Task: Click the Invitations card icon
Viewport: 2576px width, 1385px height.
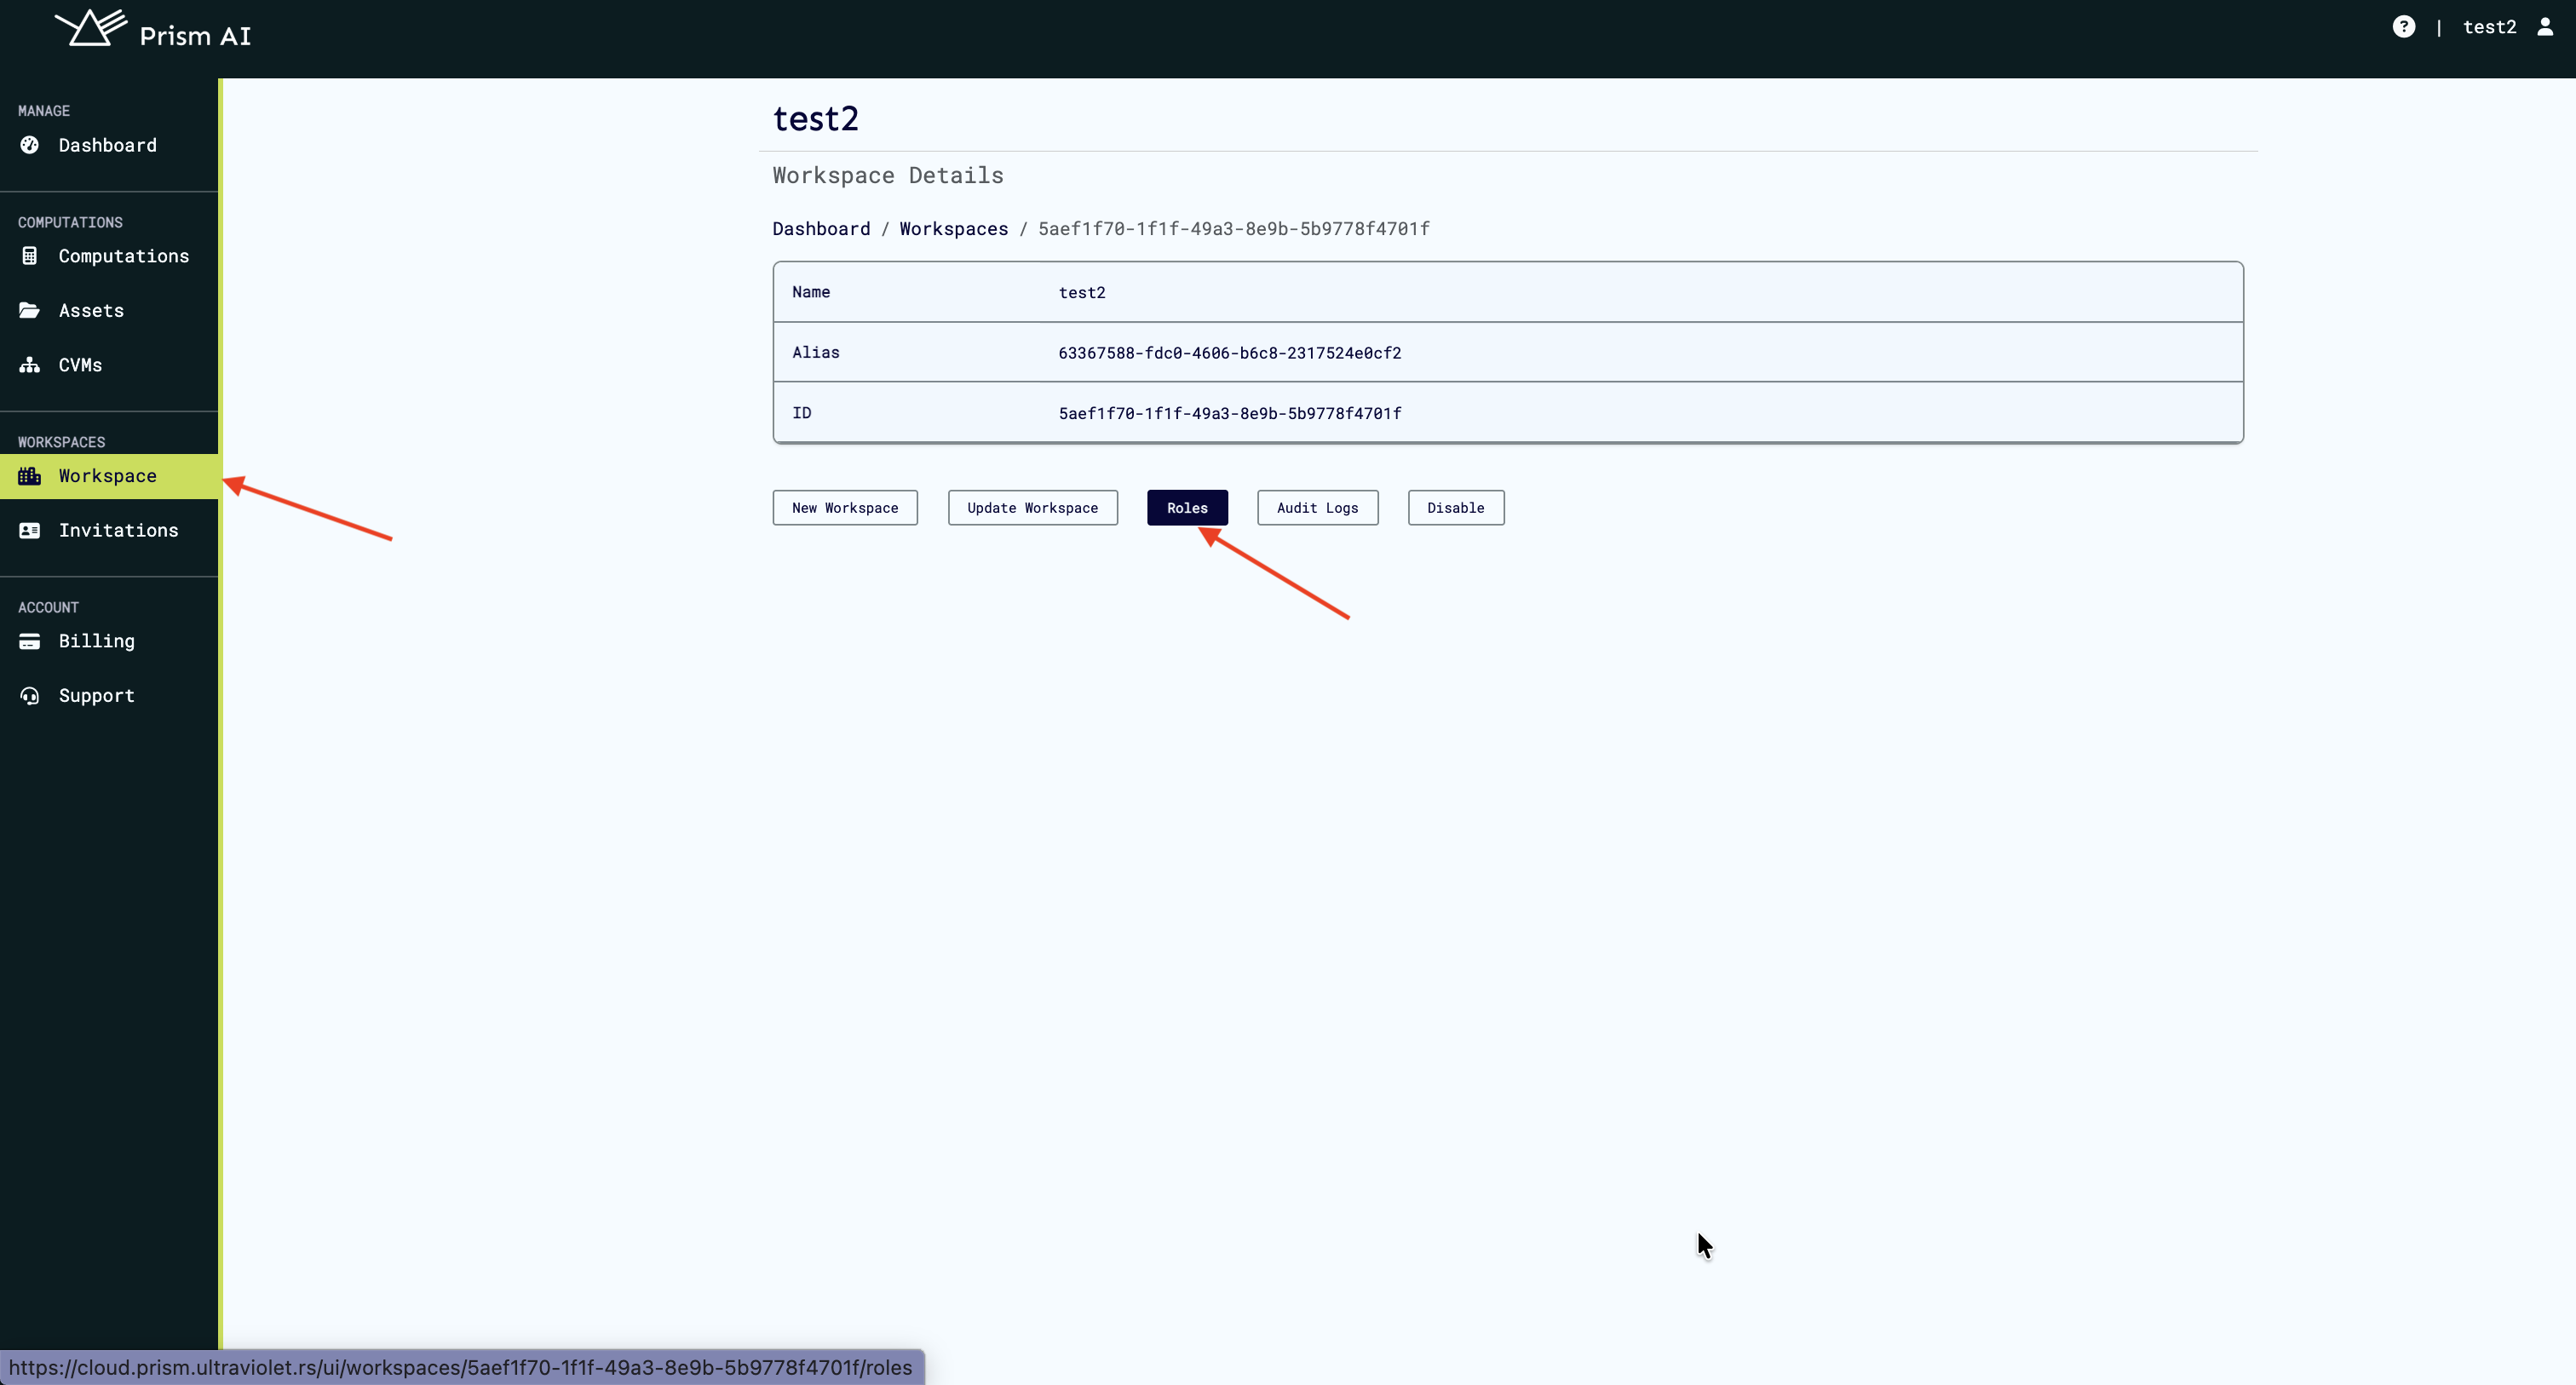Action: coord(30,530)
